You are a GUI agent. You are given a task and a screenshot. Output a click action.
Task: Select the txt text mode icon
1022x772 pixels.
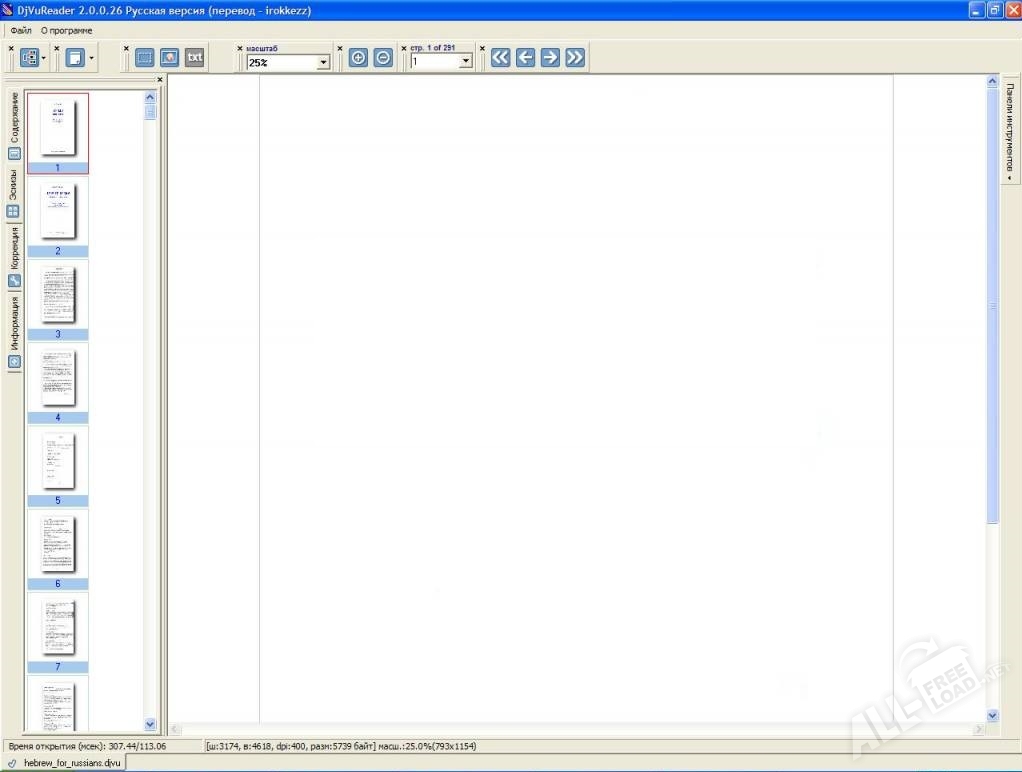click(x=195, y=58)
